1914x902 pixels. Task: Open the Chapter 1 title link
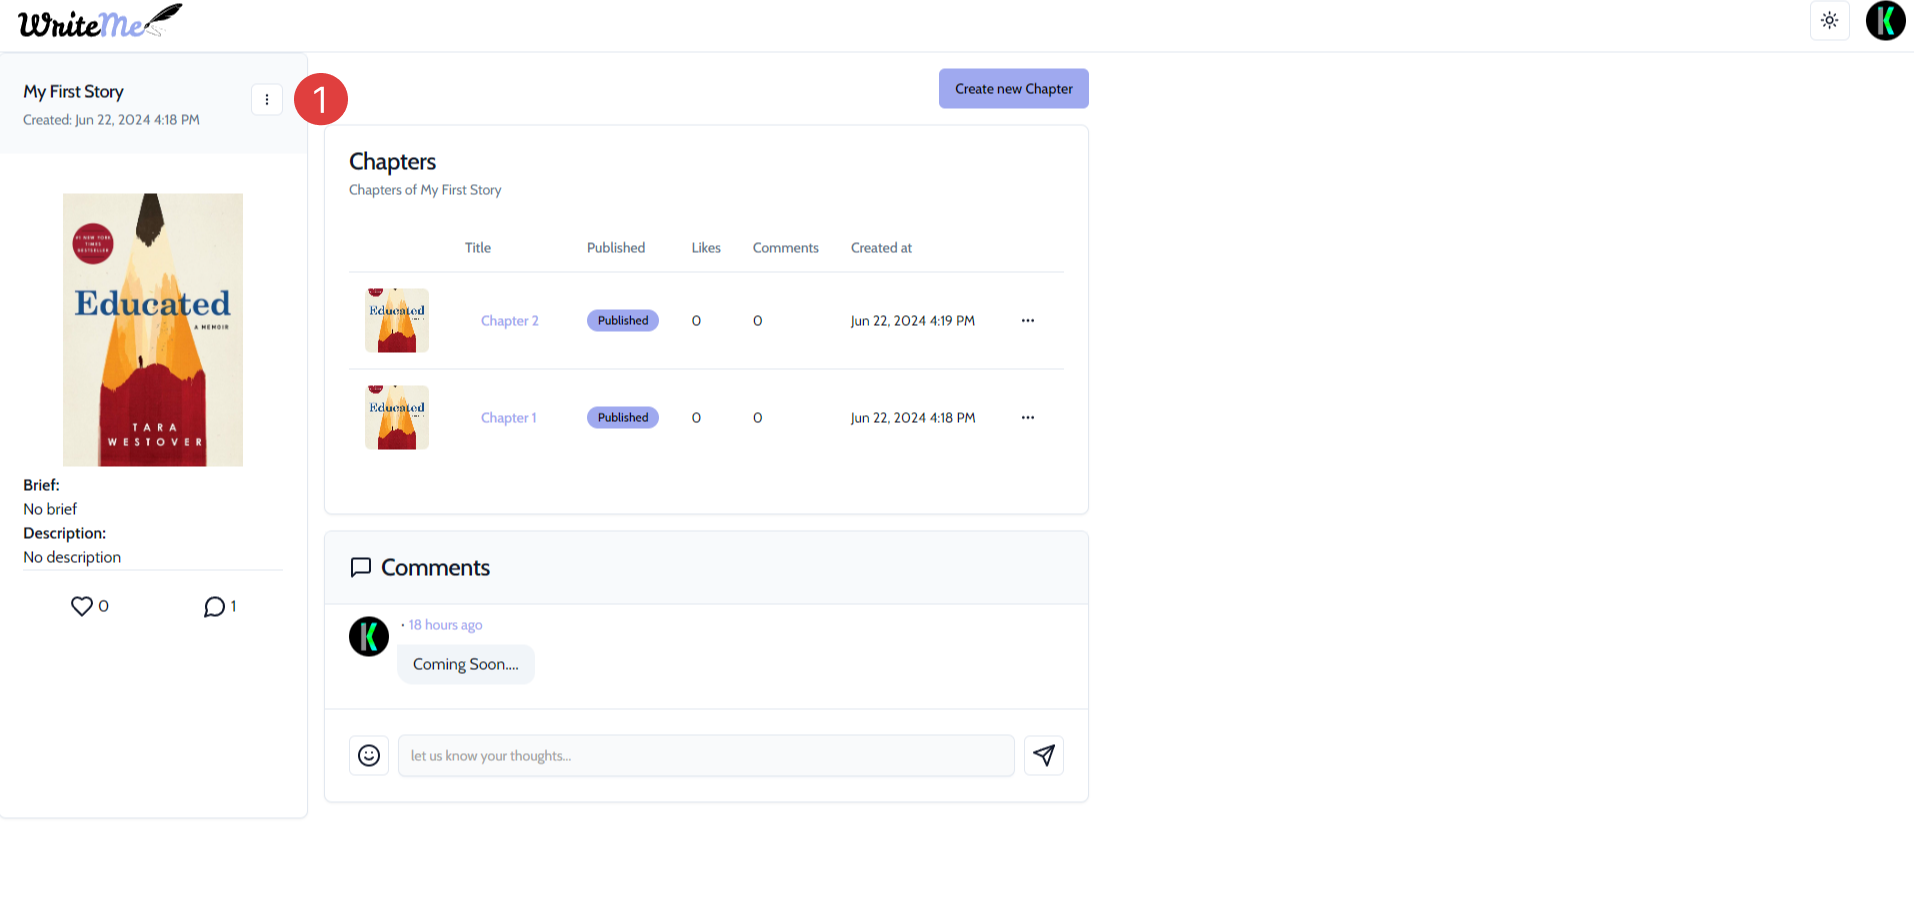click(x=508, y=418)
